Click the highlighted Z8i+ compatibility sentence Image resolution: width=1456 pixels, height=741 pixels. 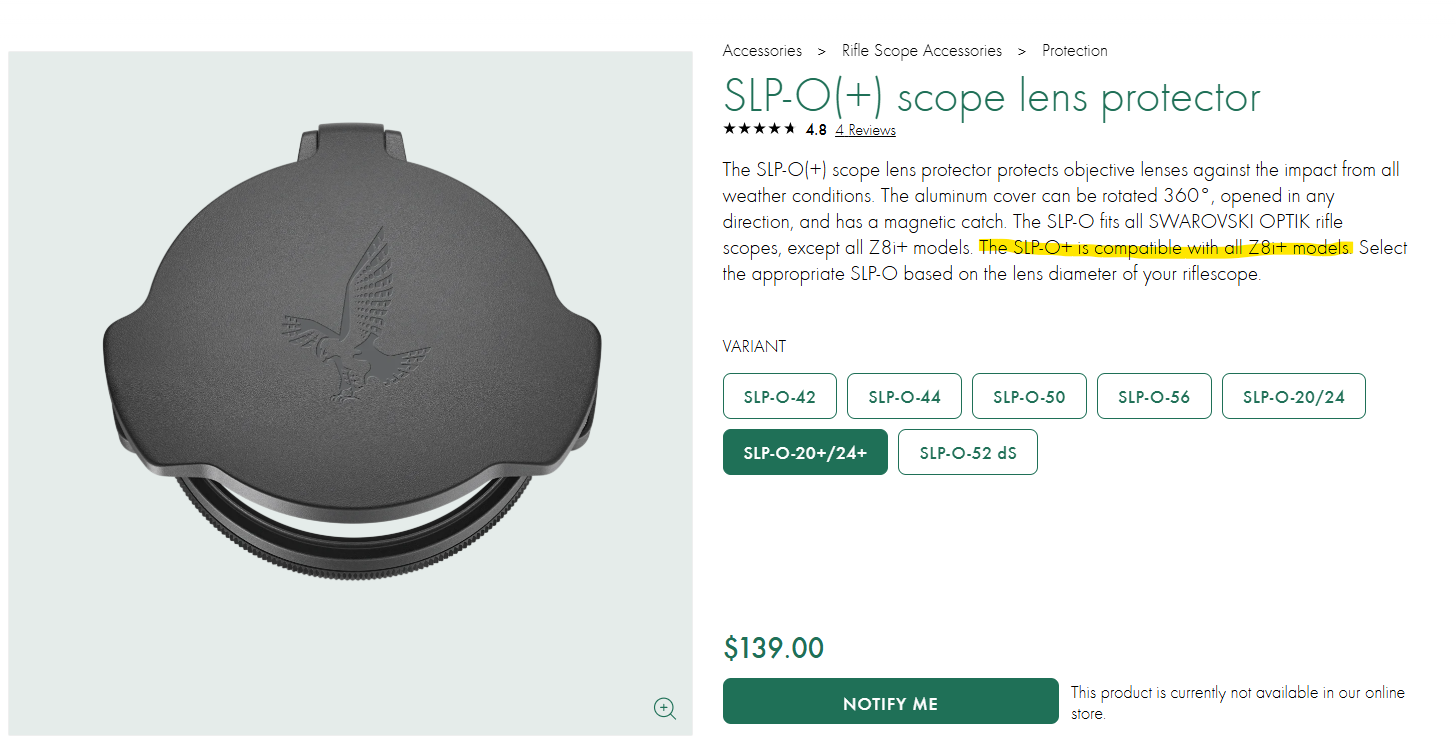click(x=1165, y=248)
